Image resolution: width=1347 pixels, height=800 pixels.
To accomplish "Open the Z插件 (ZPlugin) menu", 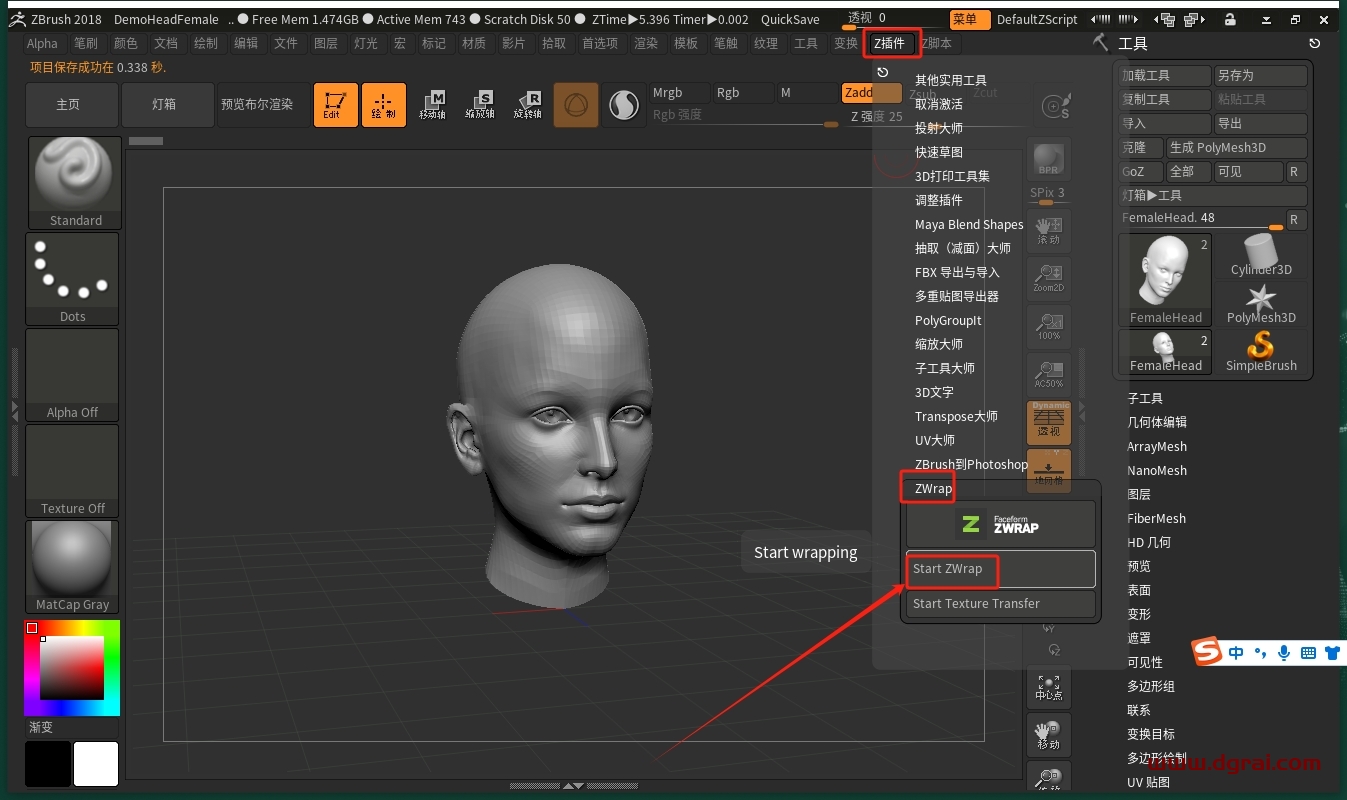I will [889, 43].
